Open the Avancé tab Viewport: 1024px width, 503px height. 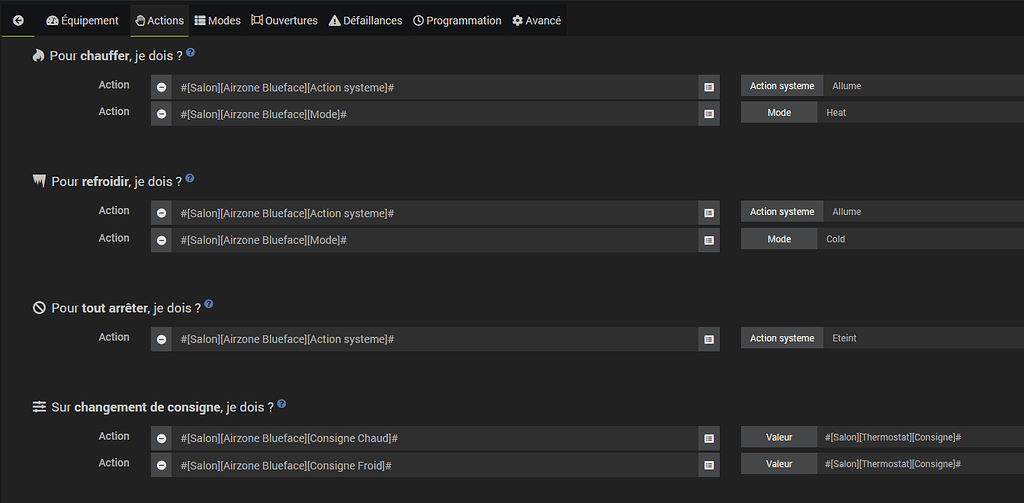point(537,20)
